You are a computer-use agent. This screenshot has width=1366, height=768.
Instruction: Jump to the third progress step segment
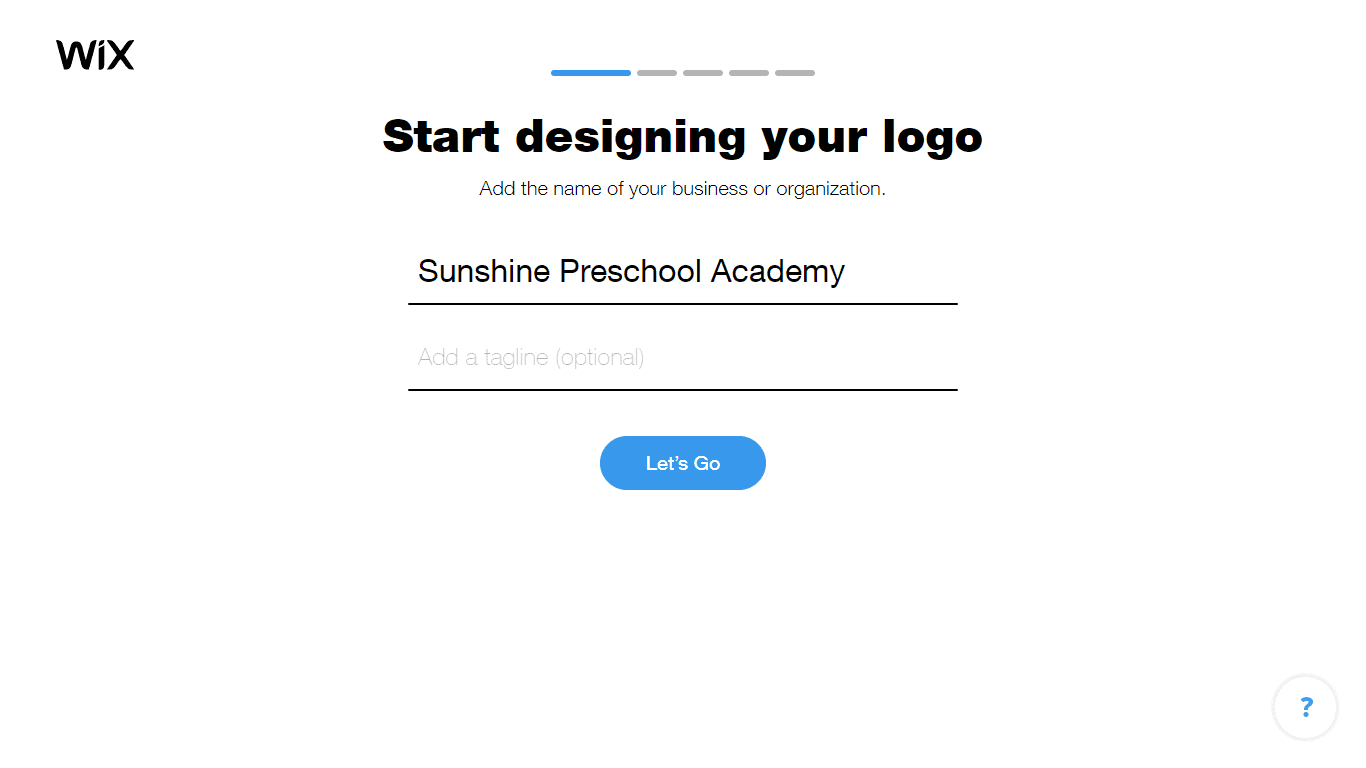tap(703, 73)
